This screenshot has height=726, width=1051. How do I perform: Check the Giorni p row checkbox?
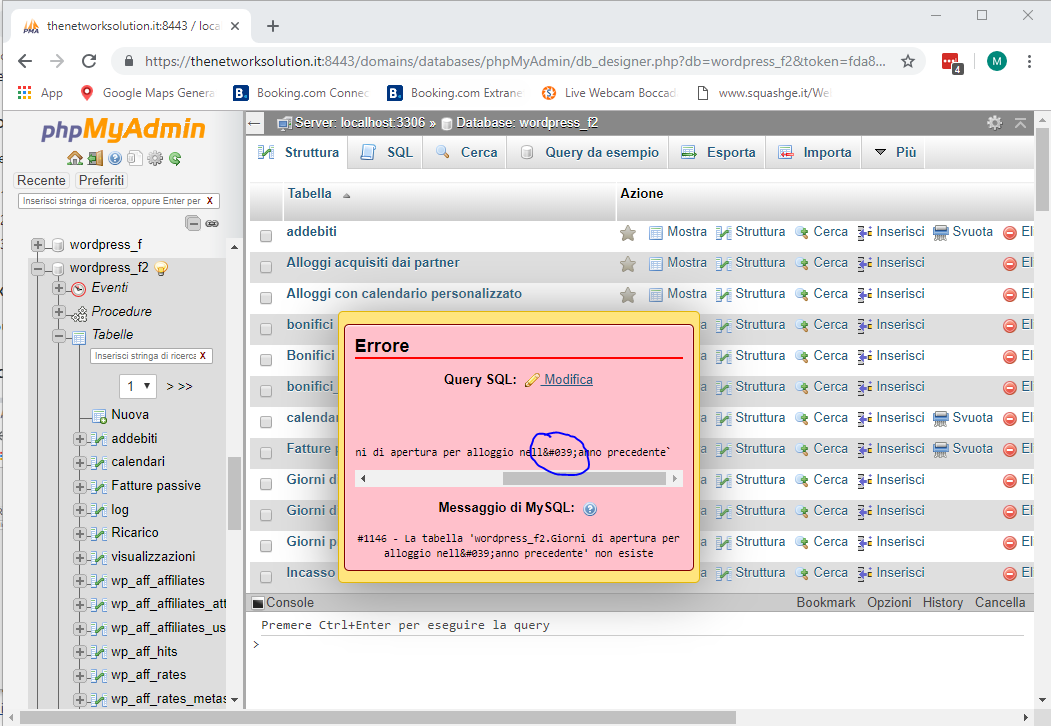point(266,546)
